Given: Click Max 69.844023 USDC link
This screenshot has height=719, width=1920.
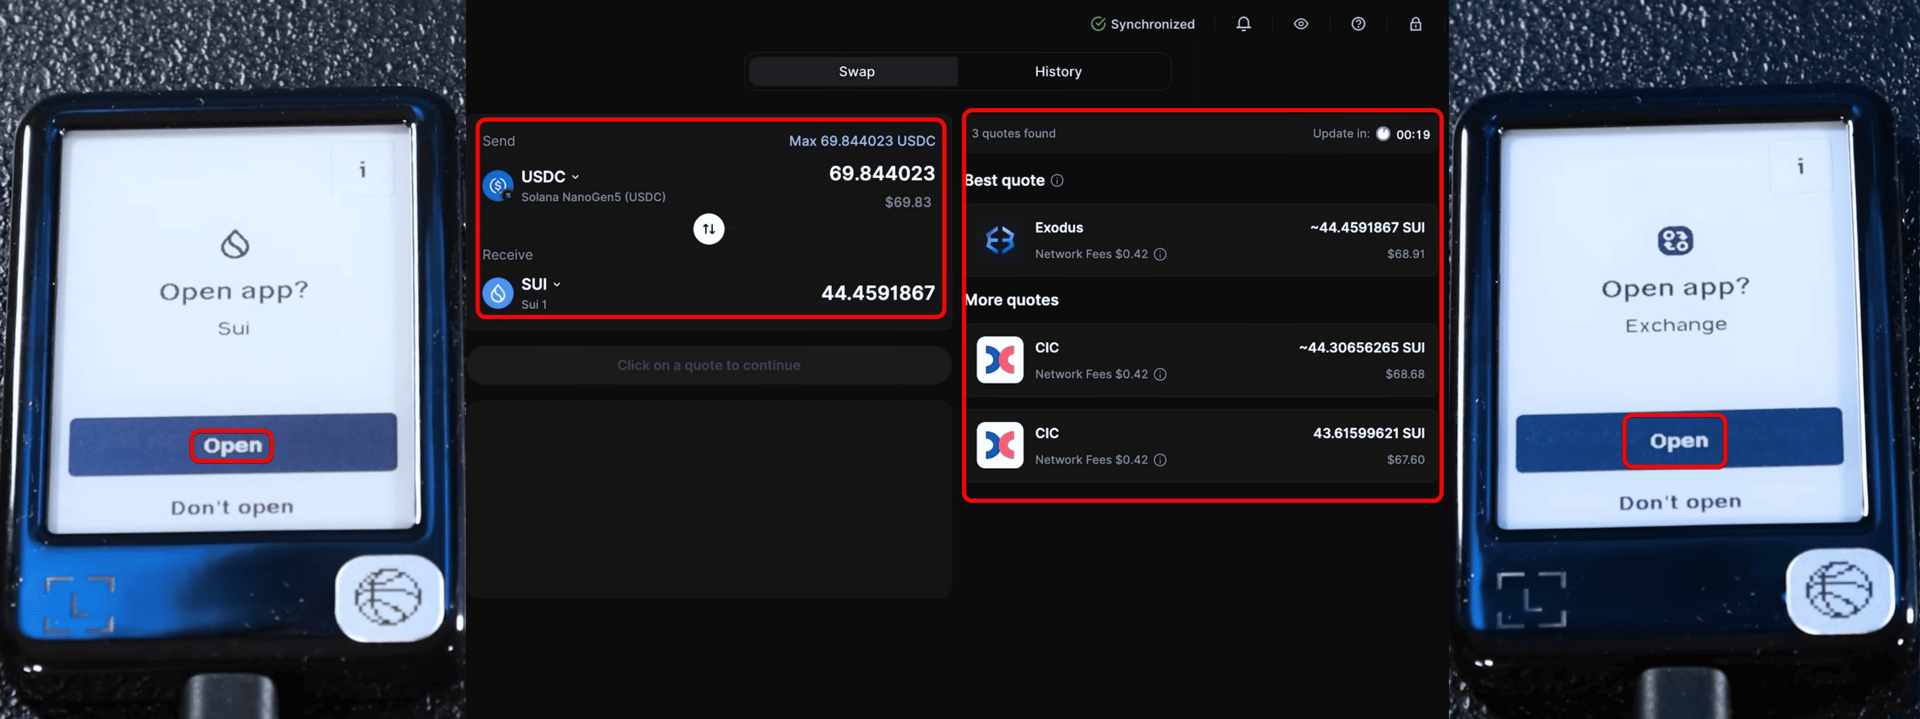Looking at the screenshot, I should click(861, 141).
